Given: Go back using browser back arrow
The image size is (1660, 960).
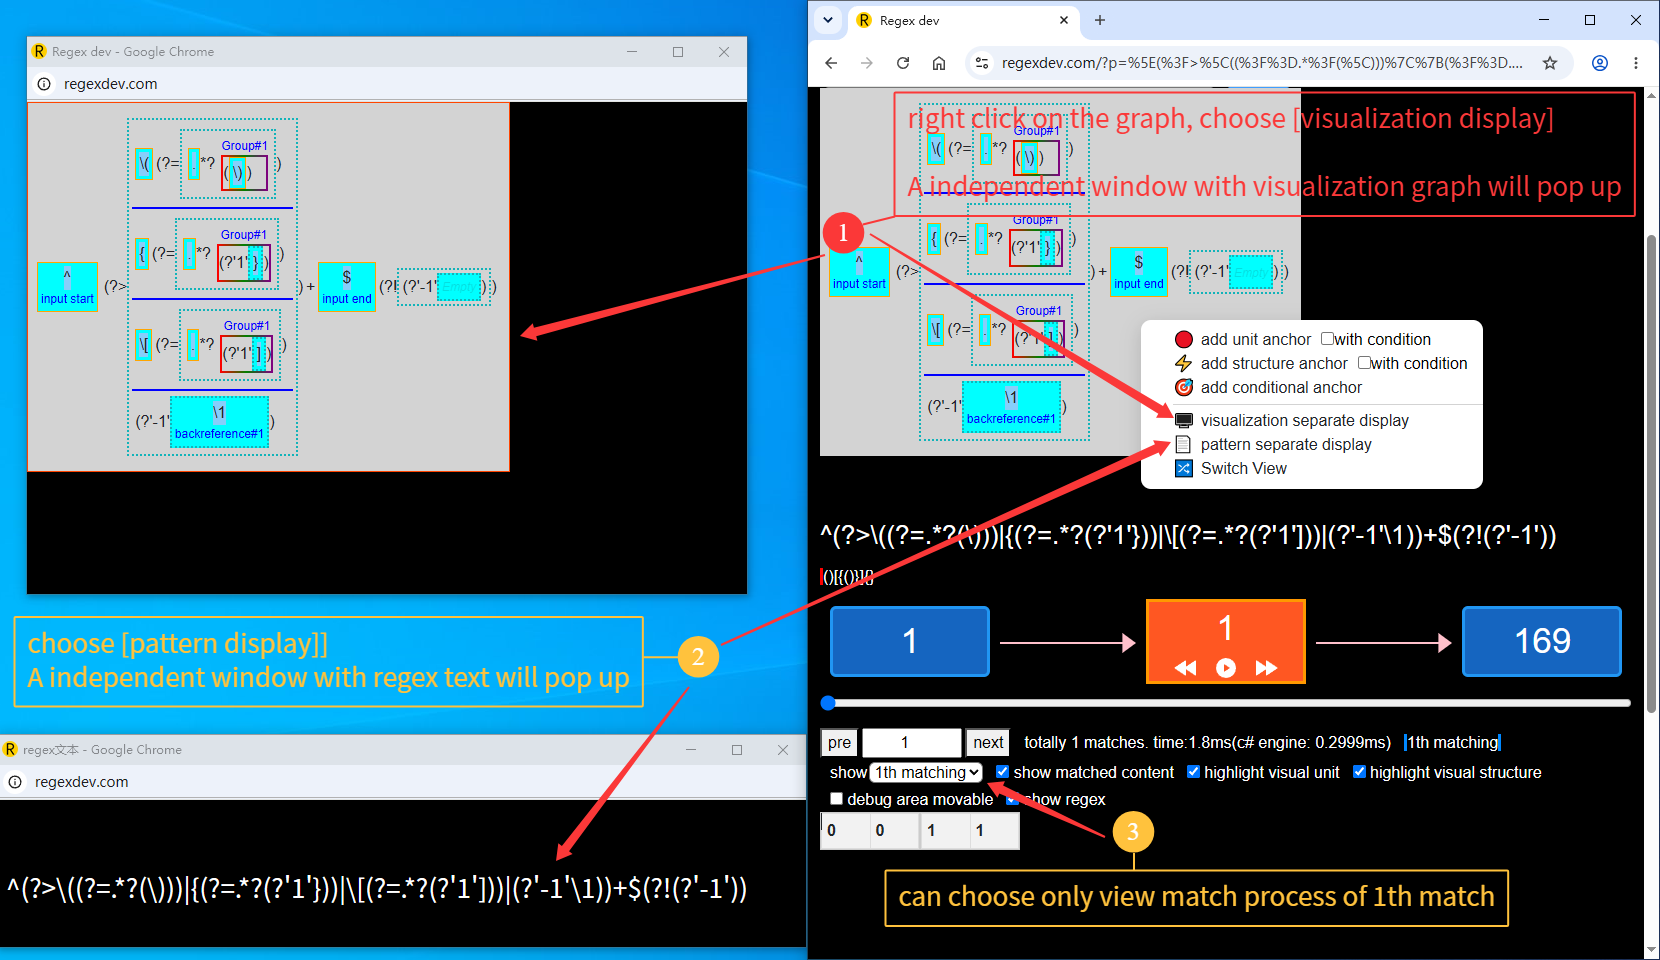Looking at the screenshot, I should coord(831,63).
